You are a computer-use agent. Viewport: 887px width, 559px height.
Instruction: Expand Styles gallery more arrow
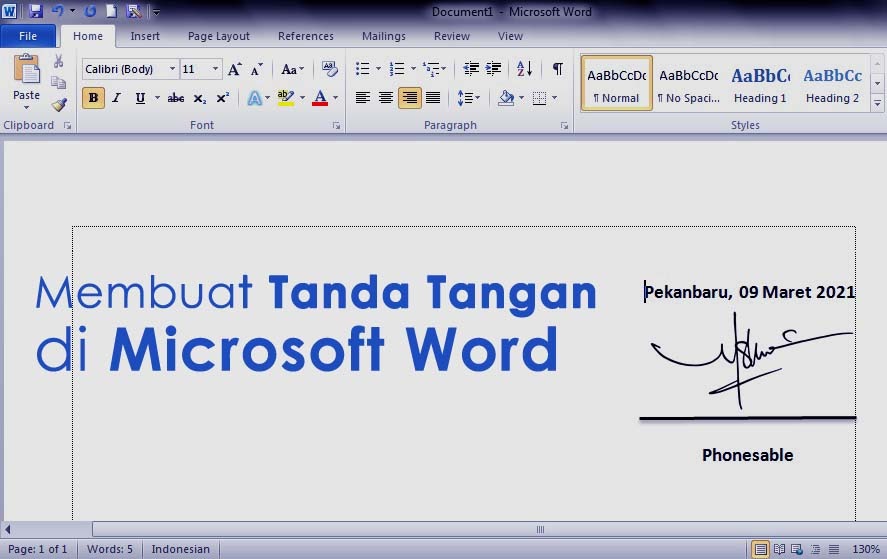coord(877,104)
